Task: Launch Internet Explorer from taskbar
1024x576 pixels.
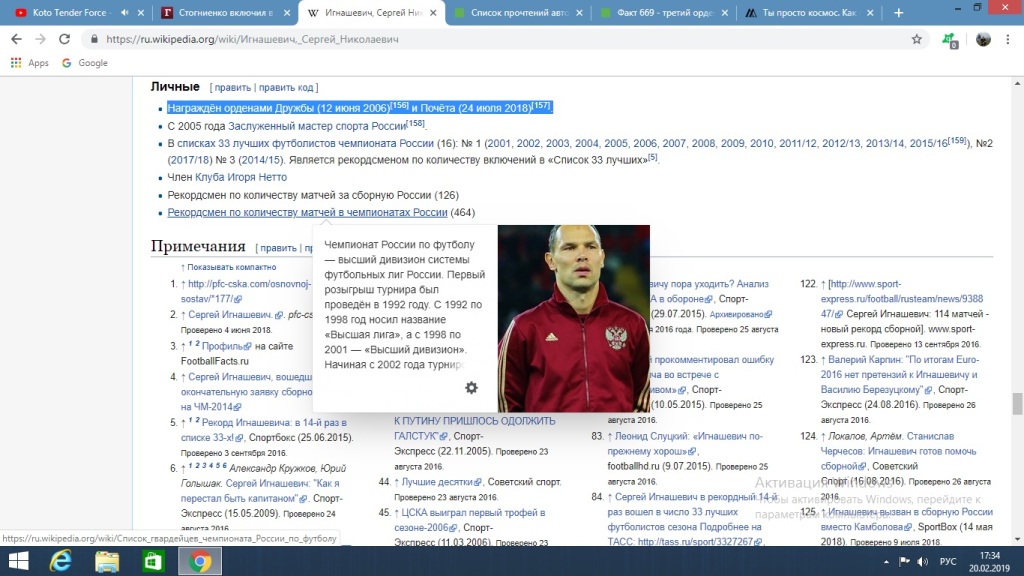Action: tap(61, 561)
